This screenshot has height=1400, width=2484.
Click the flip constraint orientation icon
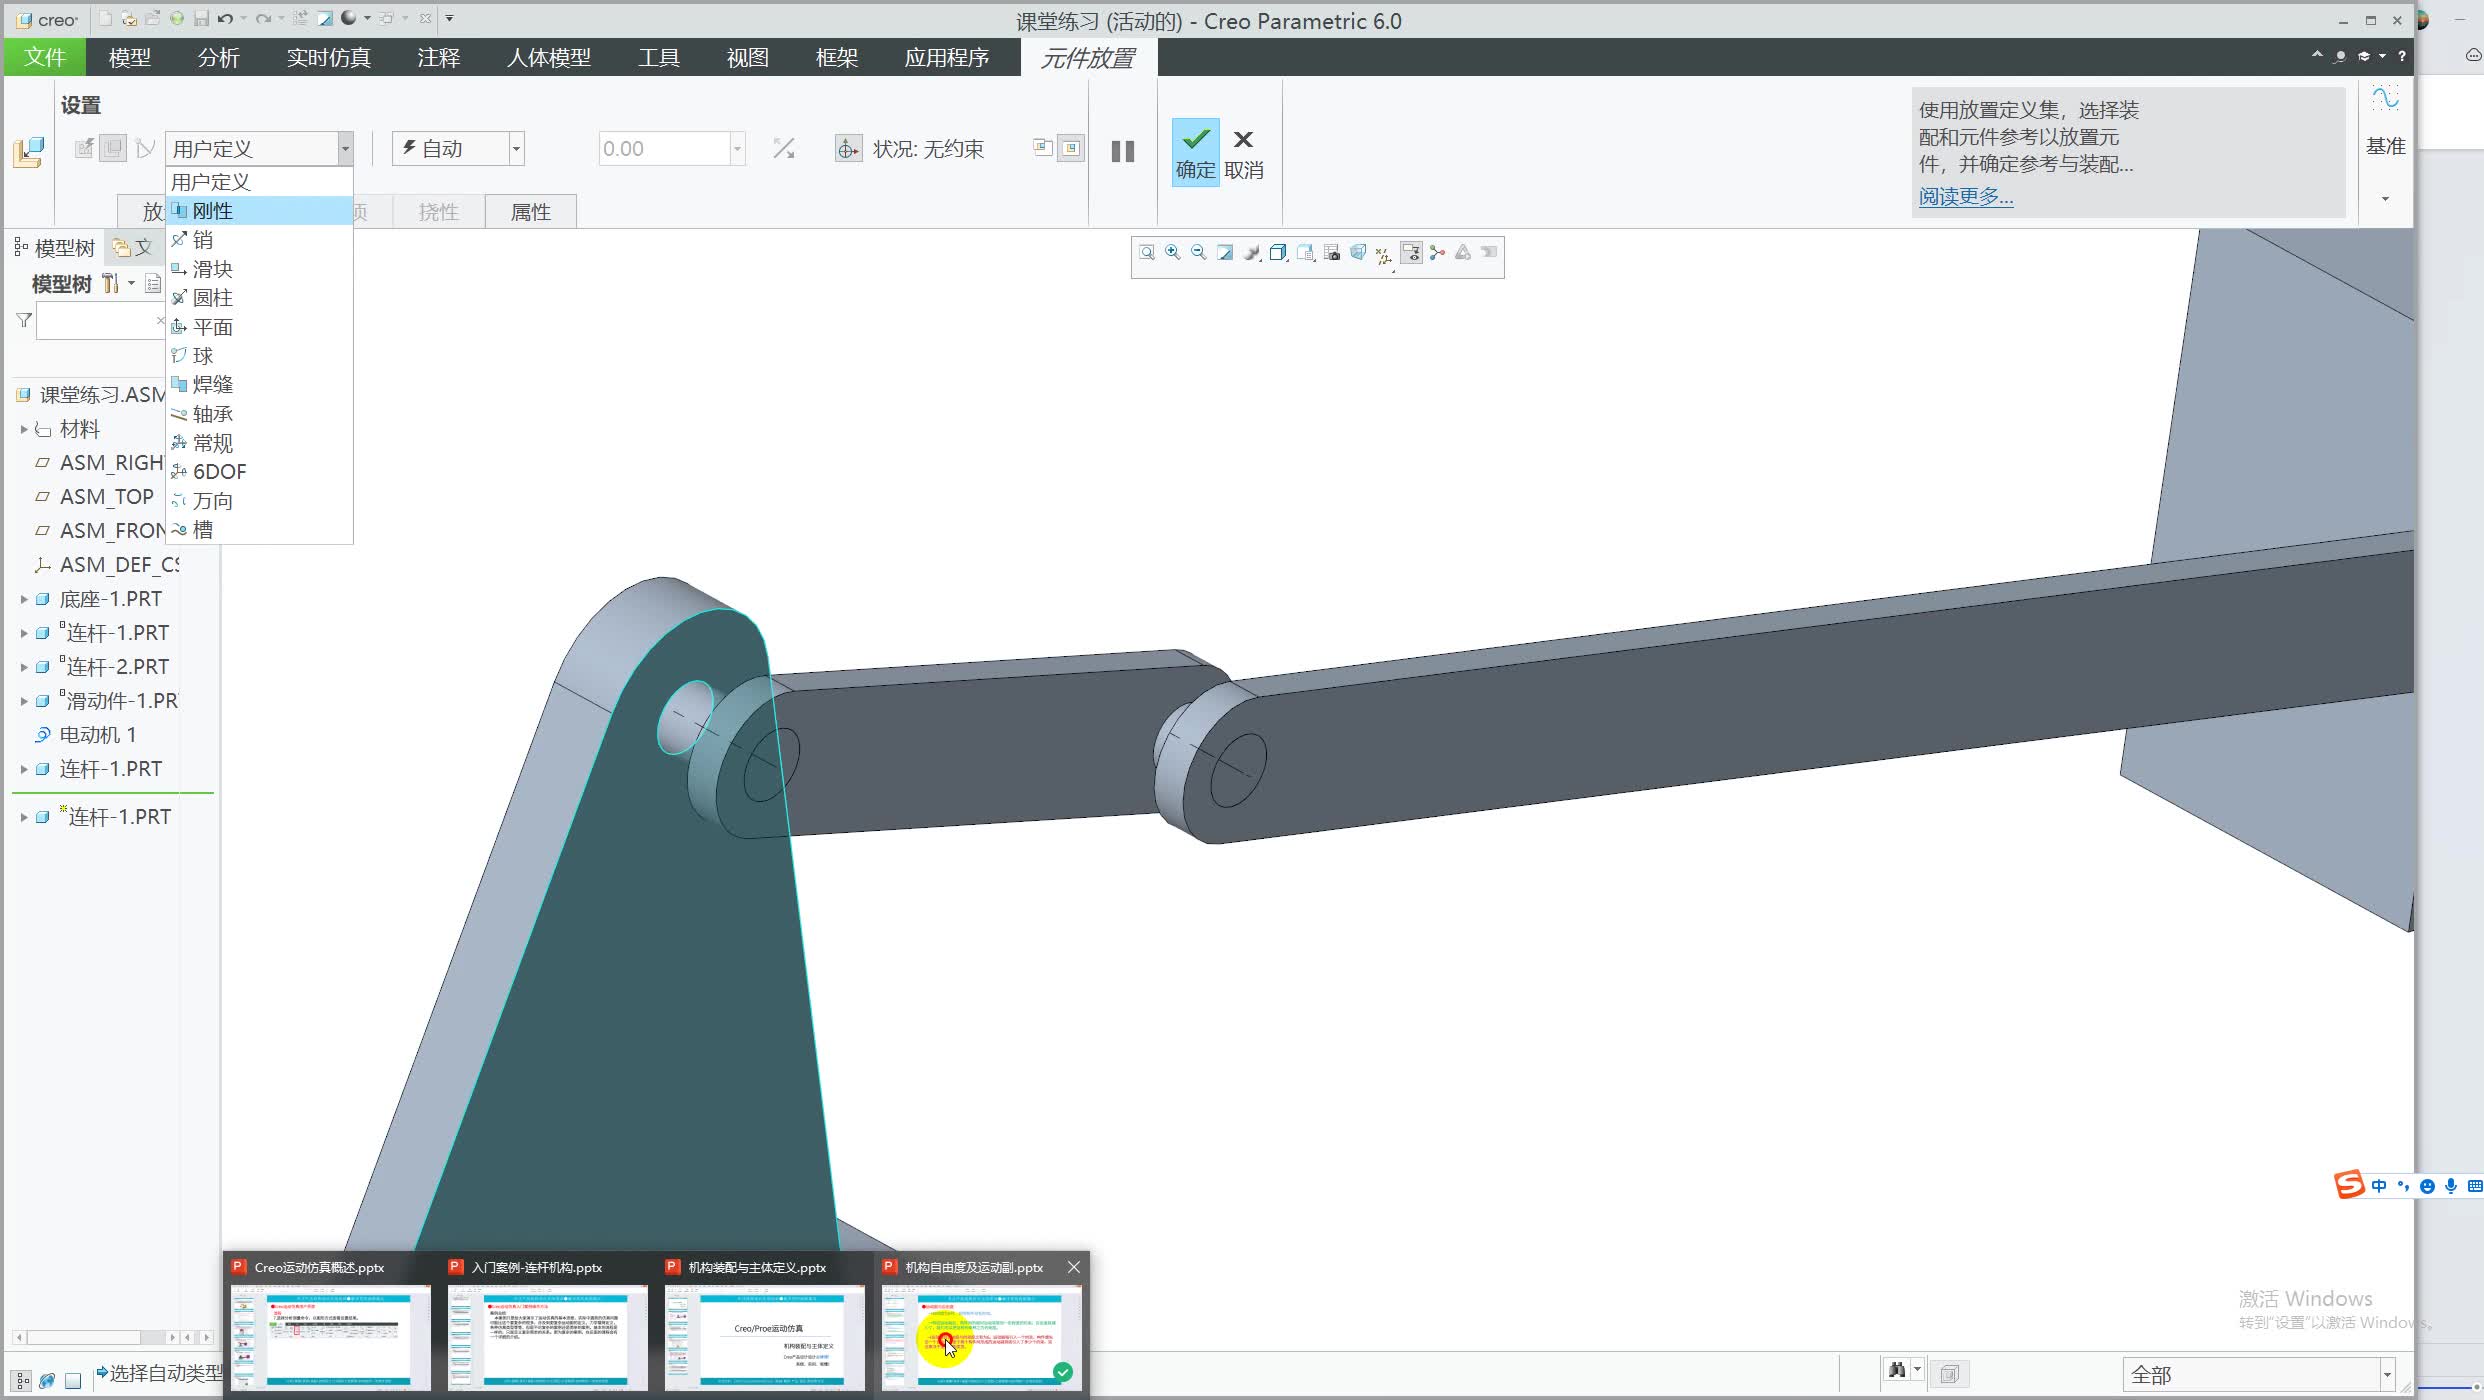pos(783,149)
